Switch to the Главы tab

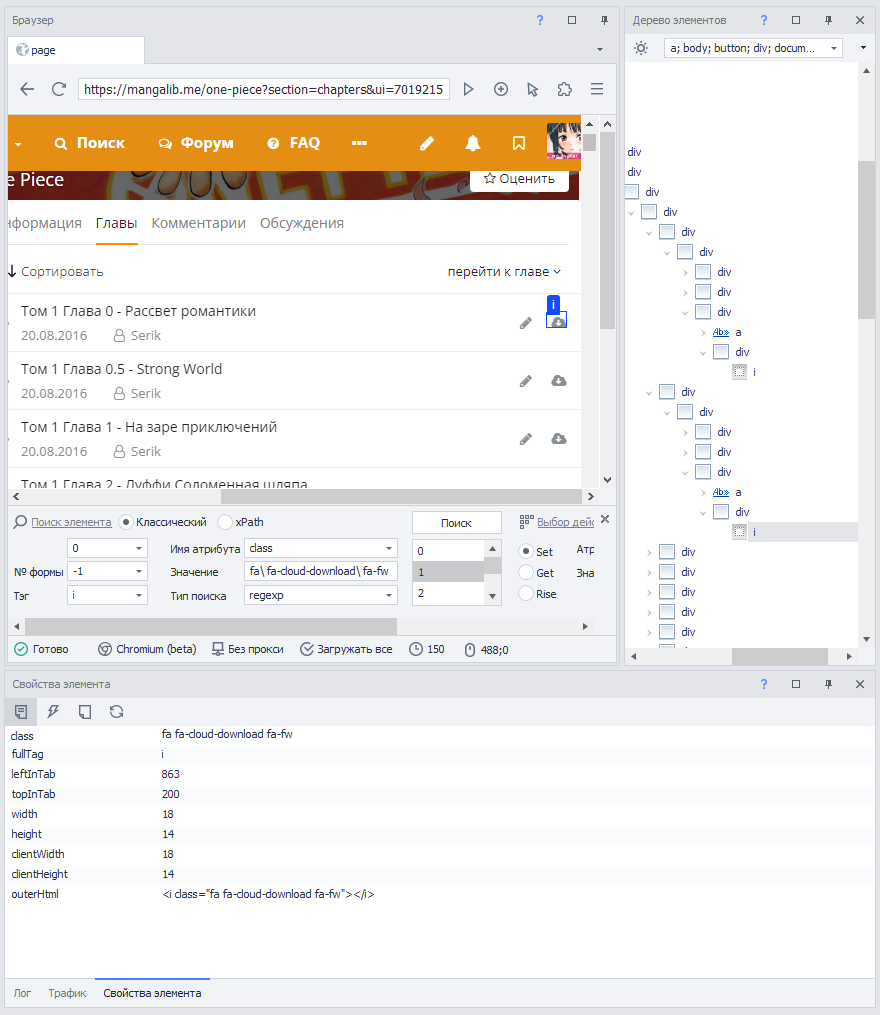[117, 223]
